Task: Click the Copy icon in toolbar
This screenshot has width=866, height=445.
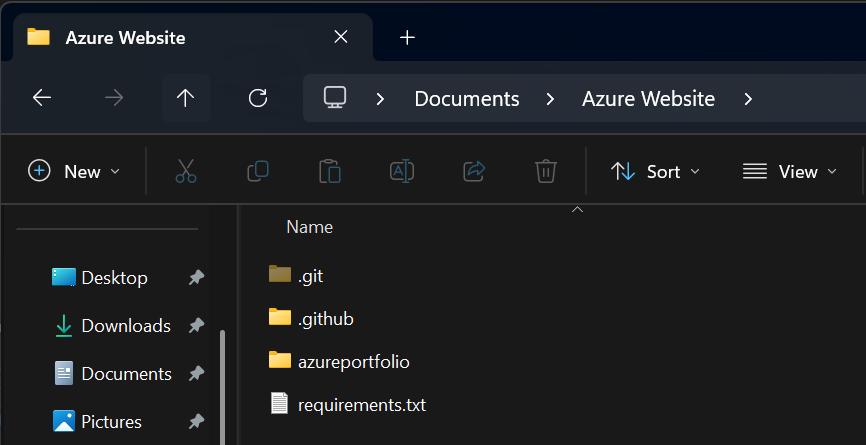Action: pyautogui.click(x=258, y=171)
